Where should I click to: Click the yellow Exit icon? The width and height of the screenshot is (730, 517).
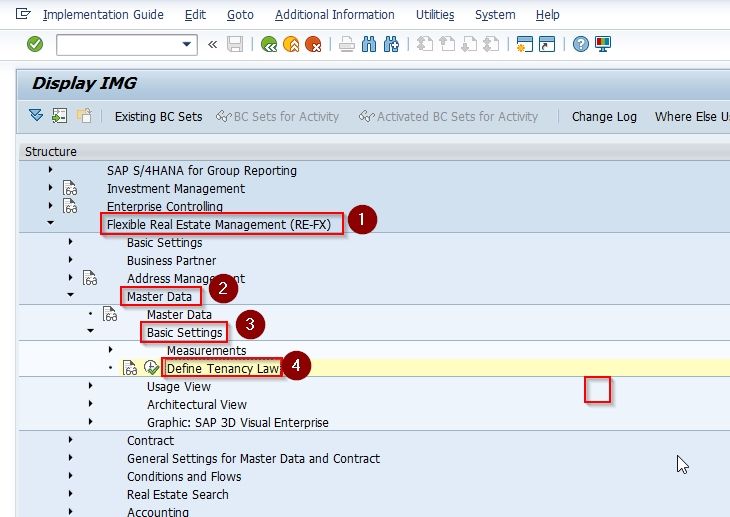coord(291,44)
